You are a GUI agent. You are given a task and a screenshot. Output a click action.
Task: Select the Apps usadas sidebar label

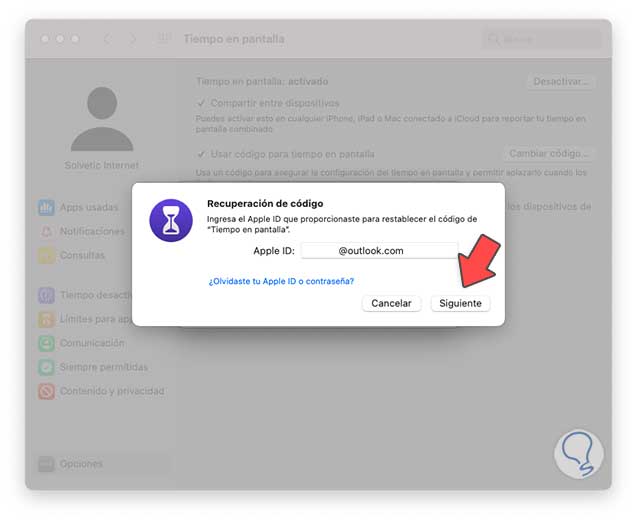click(89, 207)
